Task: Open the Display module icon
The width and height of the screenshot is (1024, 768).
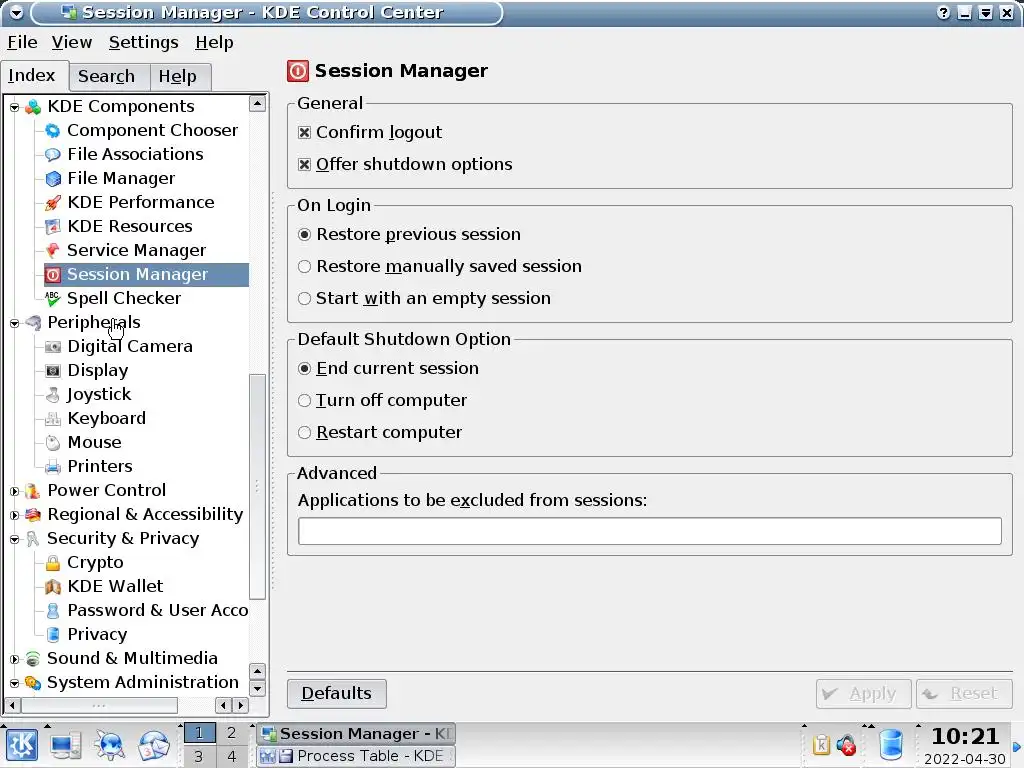Action: (x=53, y=371)
